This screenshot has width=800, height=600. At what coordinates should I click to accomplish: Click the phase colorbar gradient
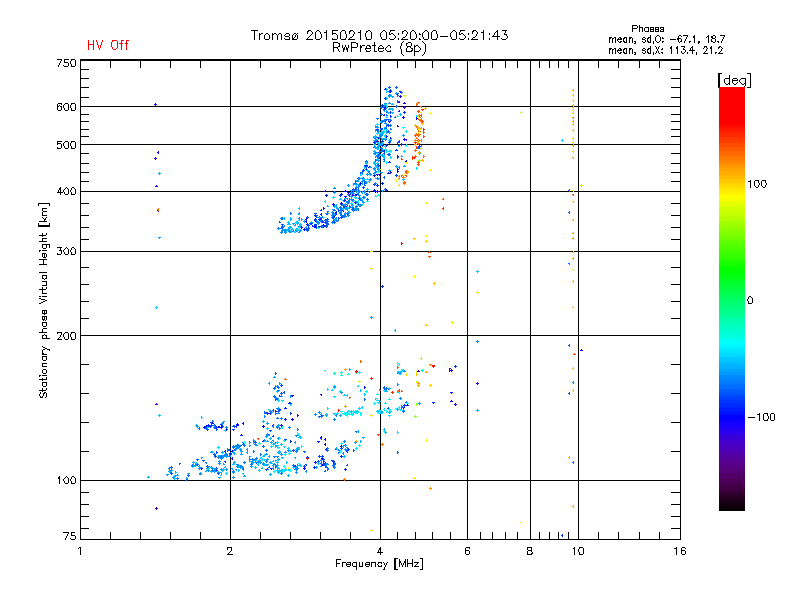tap(732, 298)
